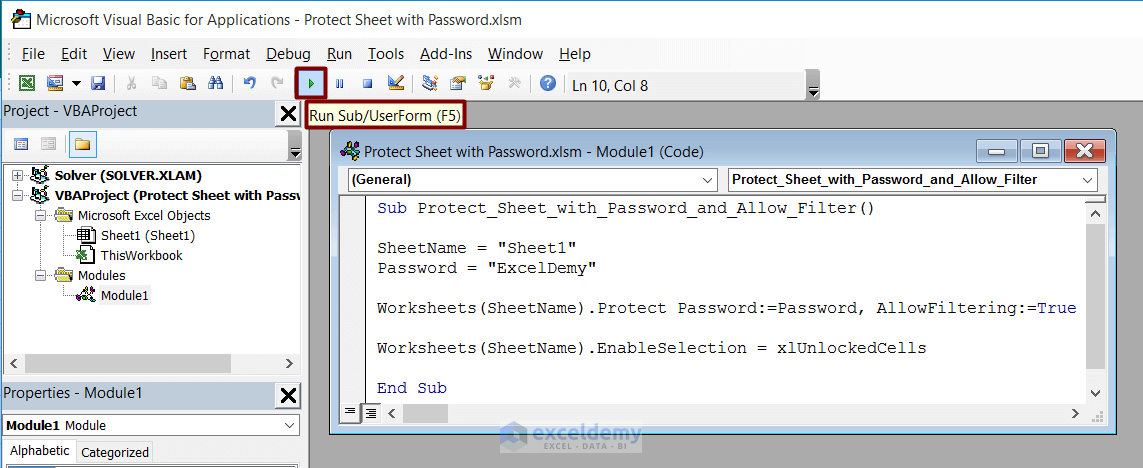Click the code window horizontal scrollbar thumb
The image size is (1143, 468).
(x=426, y=412)
